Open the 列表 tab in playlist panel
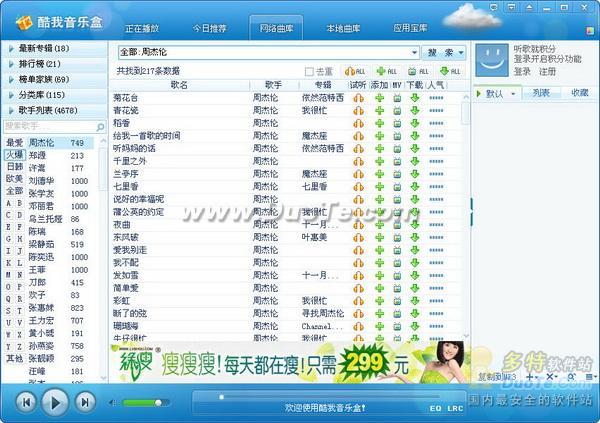The width and height of the screenshot is (600, 423). 541,93
